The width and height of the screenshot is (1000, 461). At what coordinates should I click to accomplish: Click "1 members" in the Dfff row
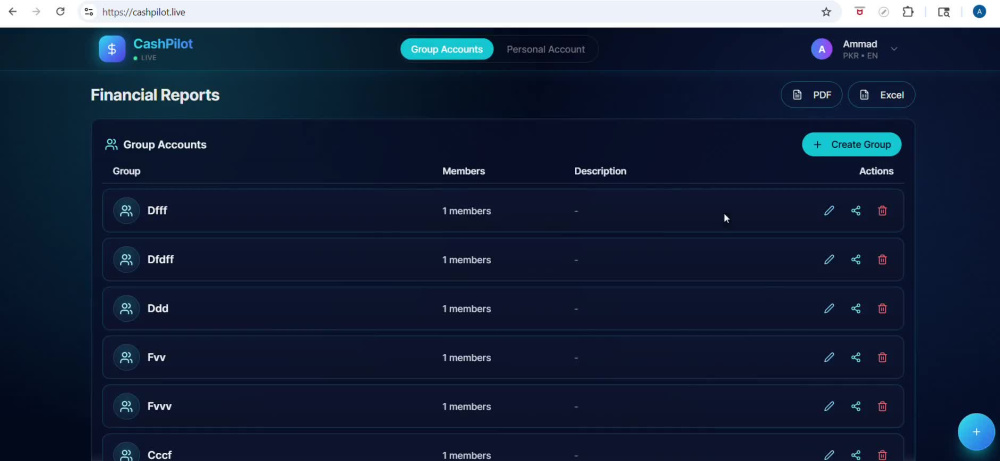tap(466, 211)
